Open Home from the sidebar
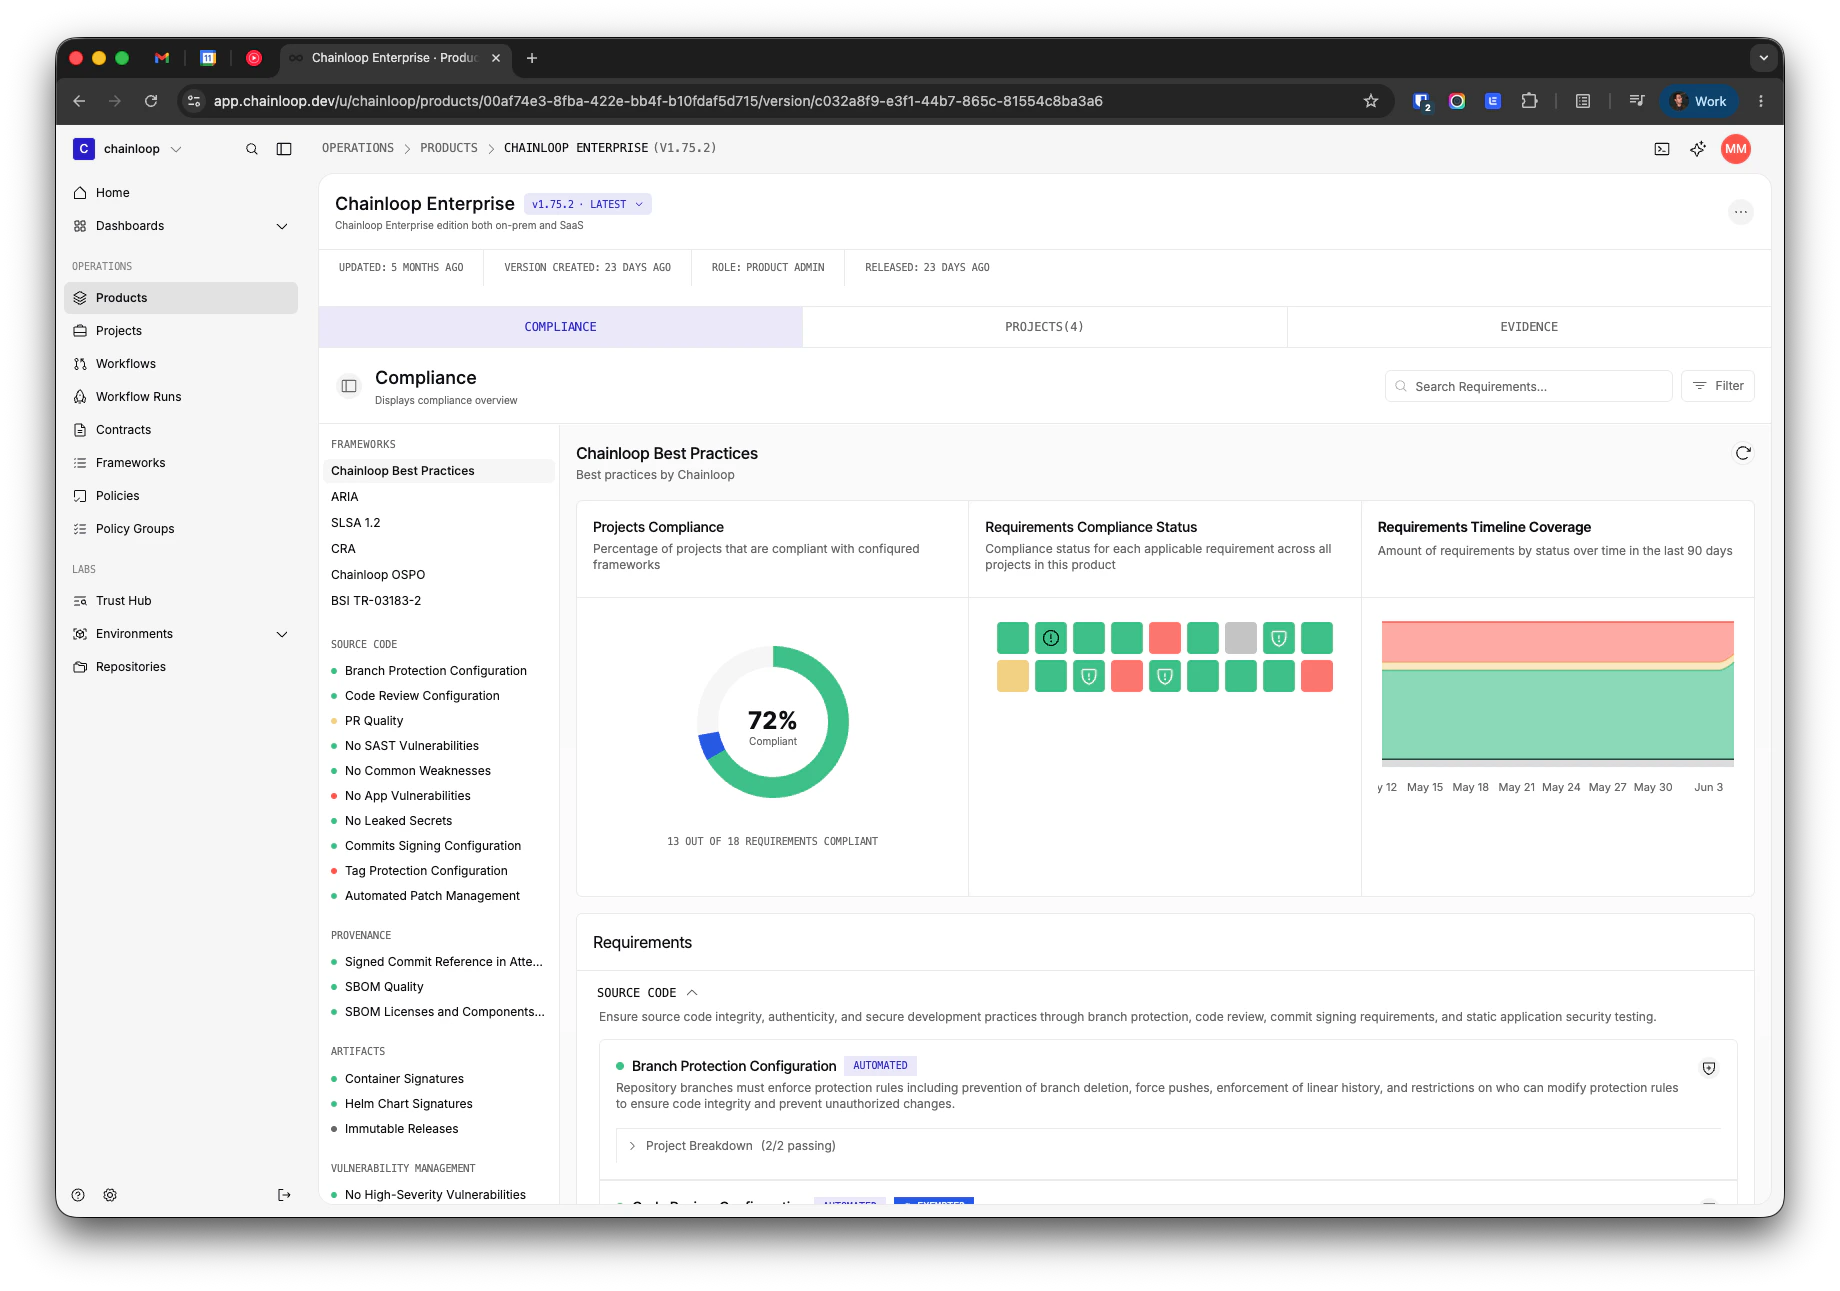This screenshot has height=1291, width=1840. [x=181, y=193]
